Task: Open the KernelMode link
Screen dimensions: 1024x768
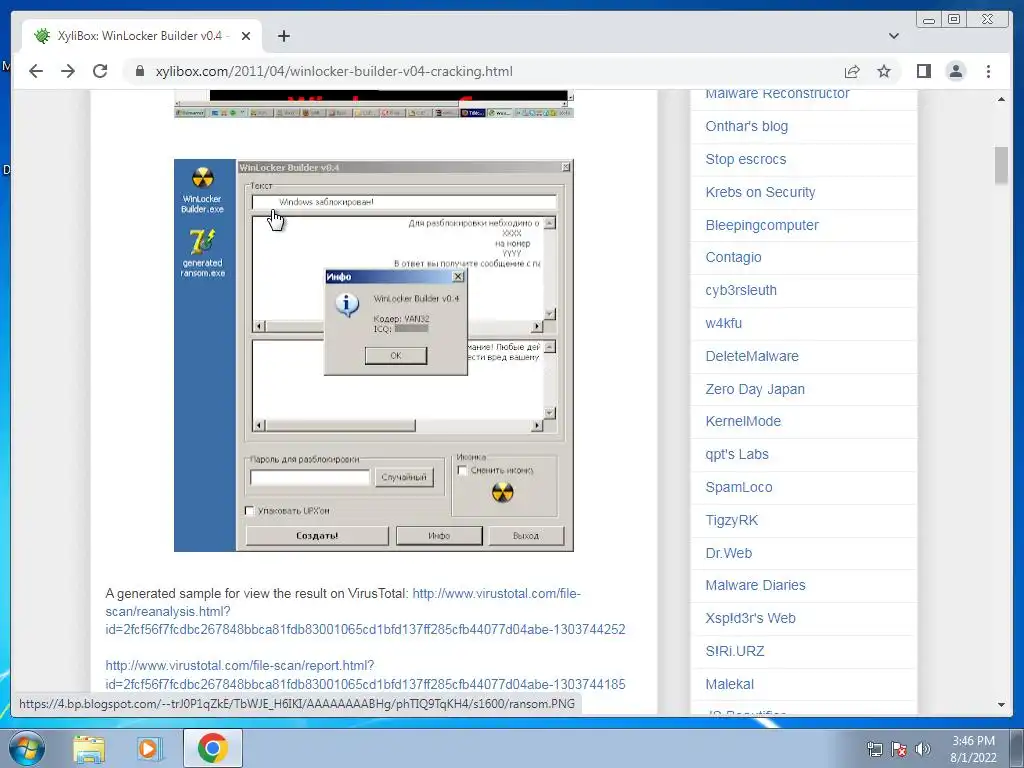Action: pos(743,421)
